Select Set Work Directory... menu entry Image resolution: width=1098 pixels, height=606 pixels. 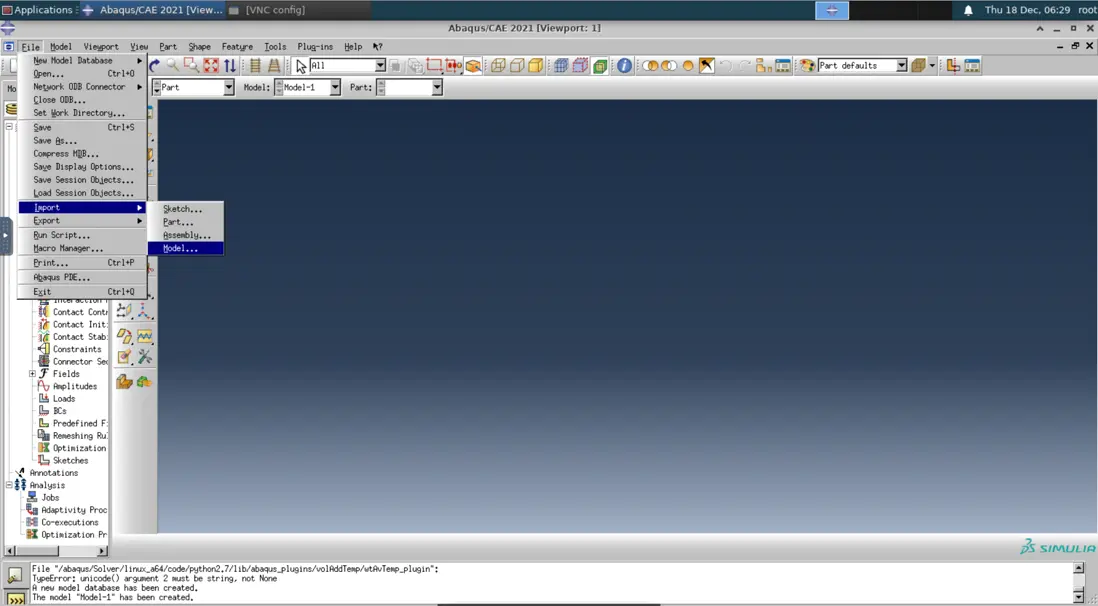click(x=79, y=113)
